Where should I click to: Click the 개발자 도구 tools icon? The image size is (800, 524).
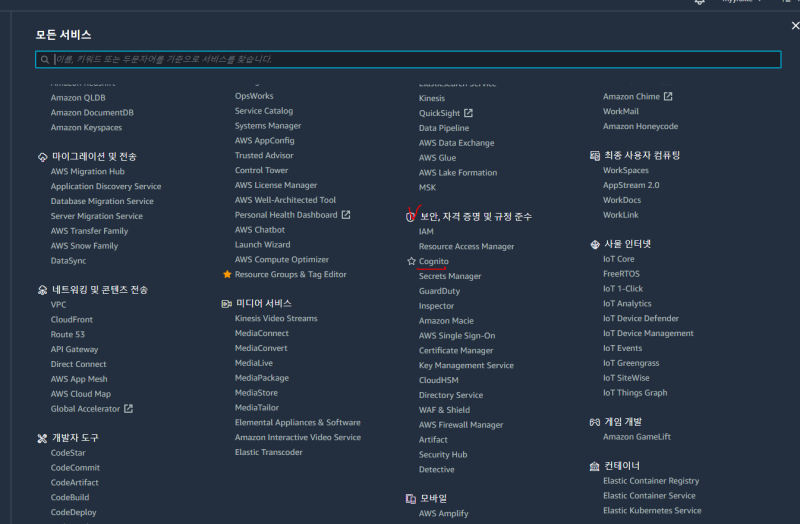tap(42, 438)
